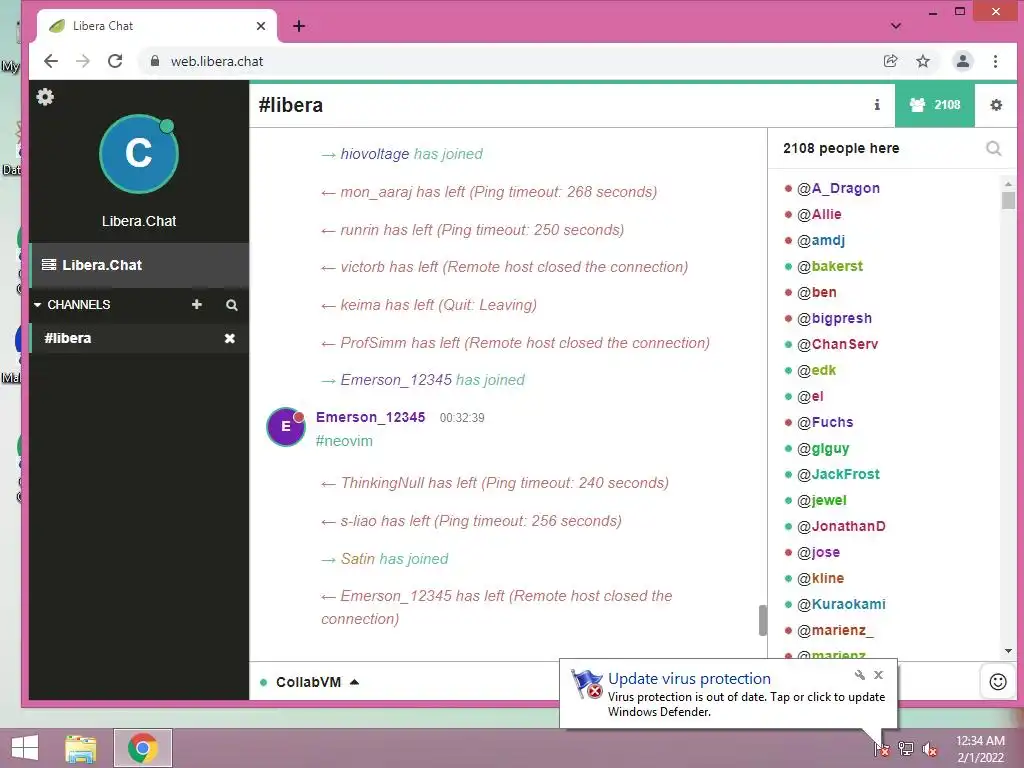Close the Libera Chat browser tab

[x=261, y=26]
